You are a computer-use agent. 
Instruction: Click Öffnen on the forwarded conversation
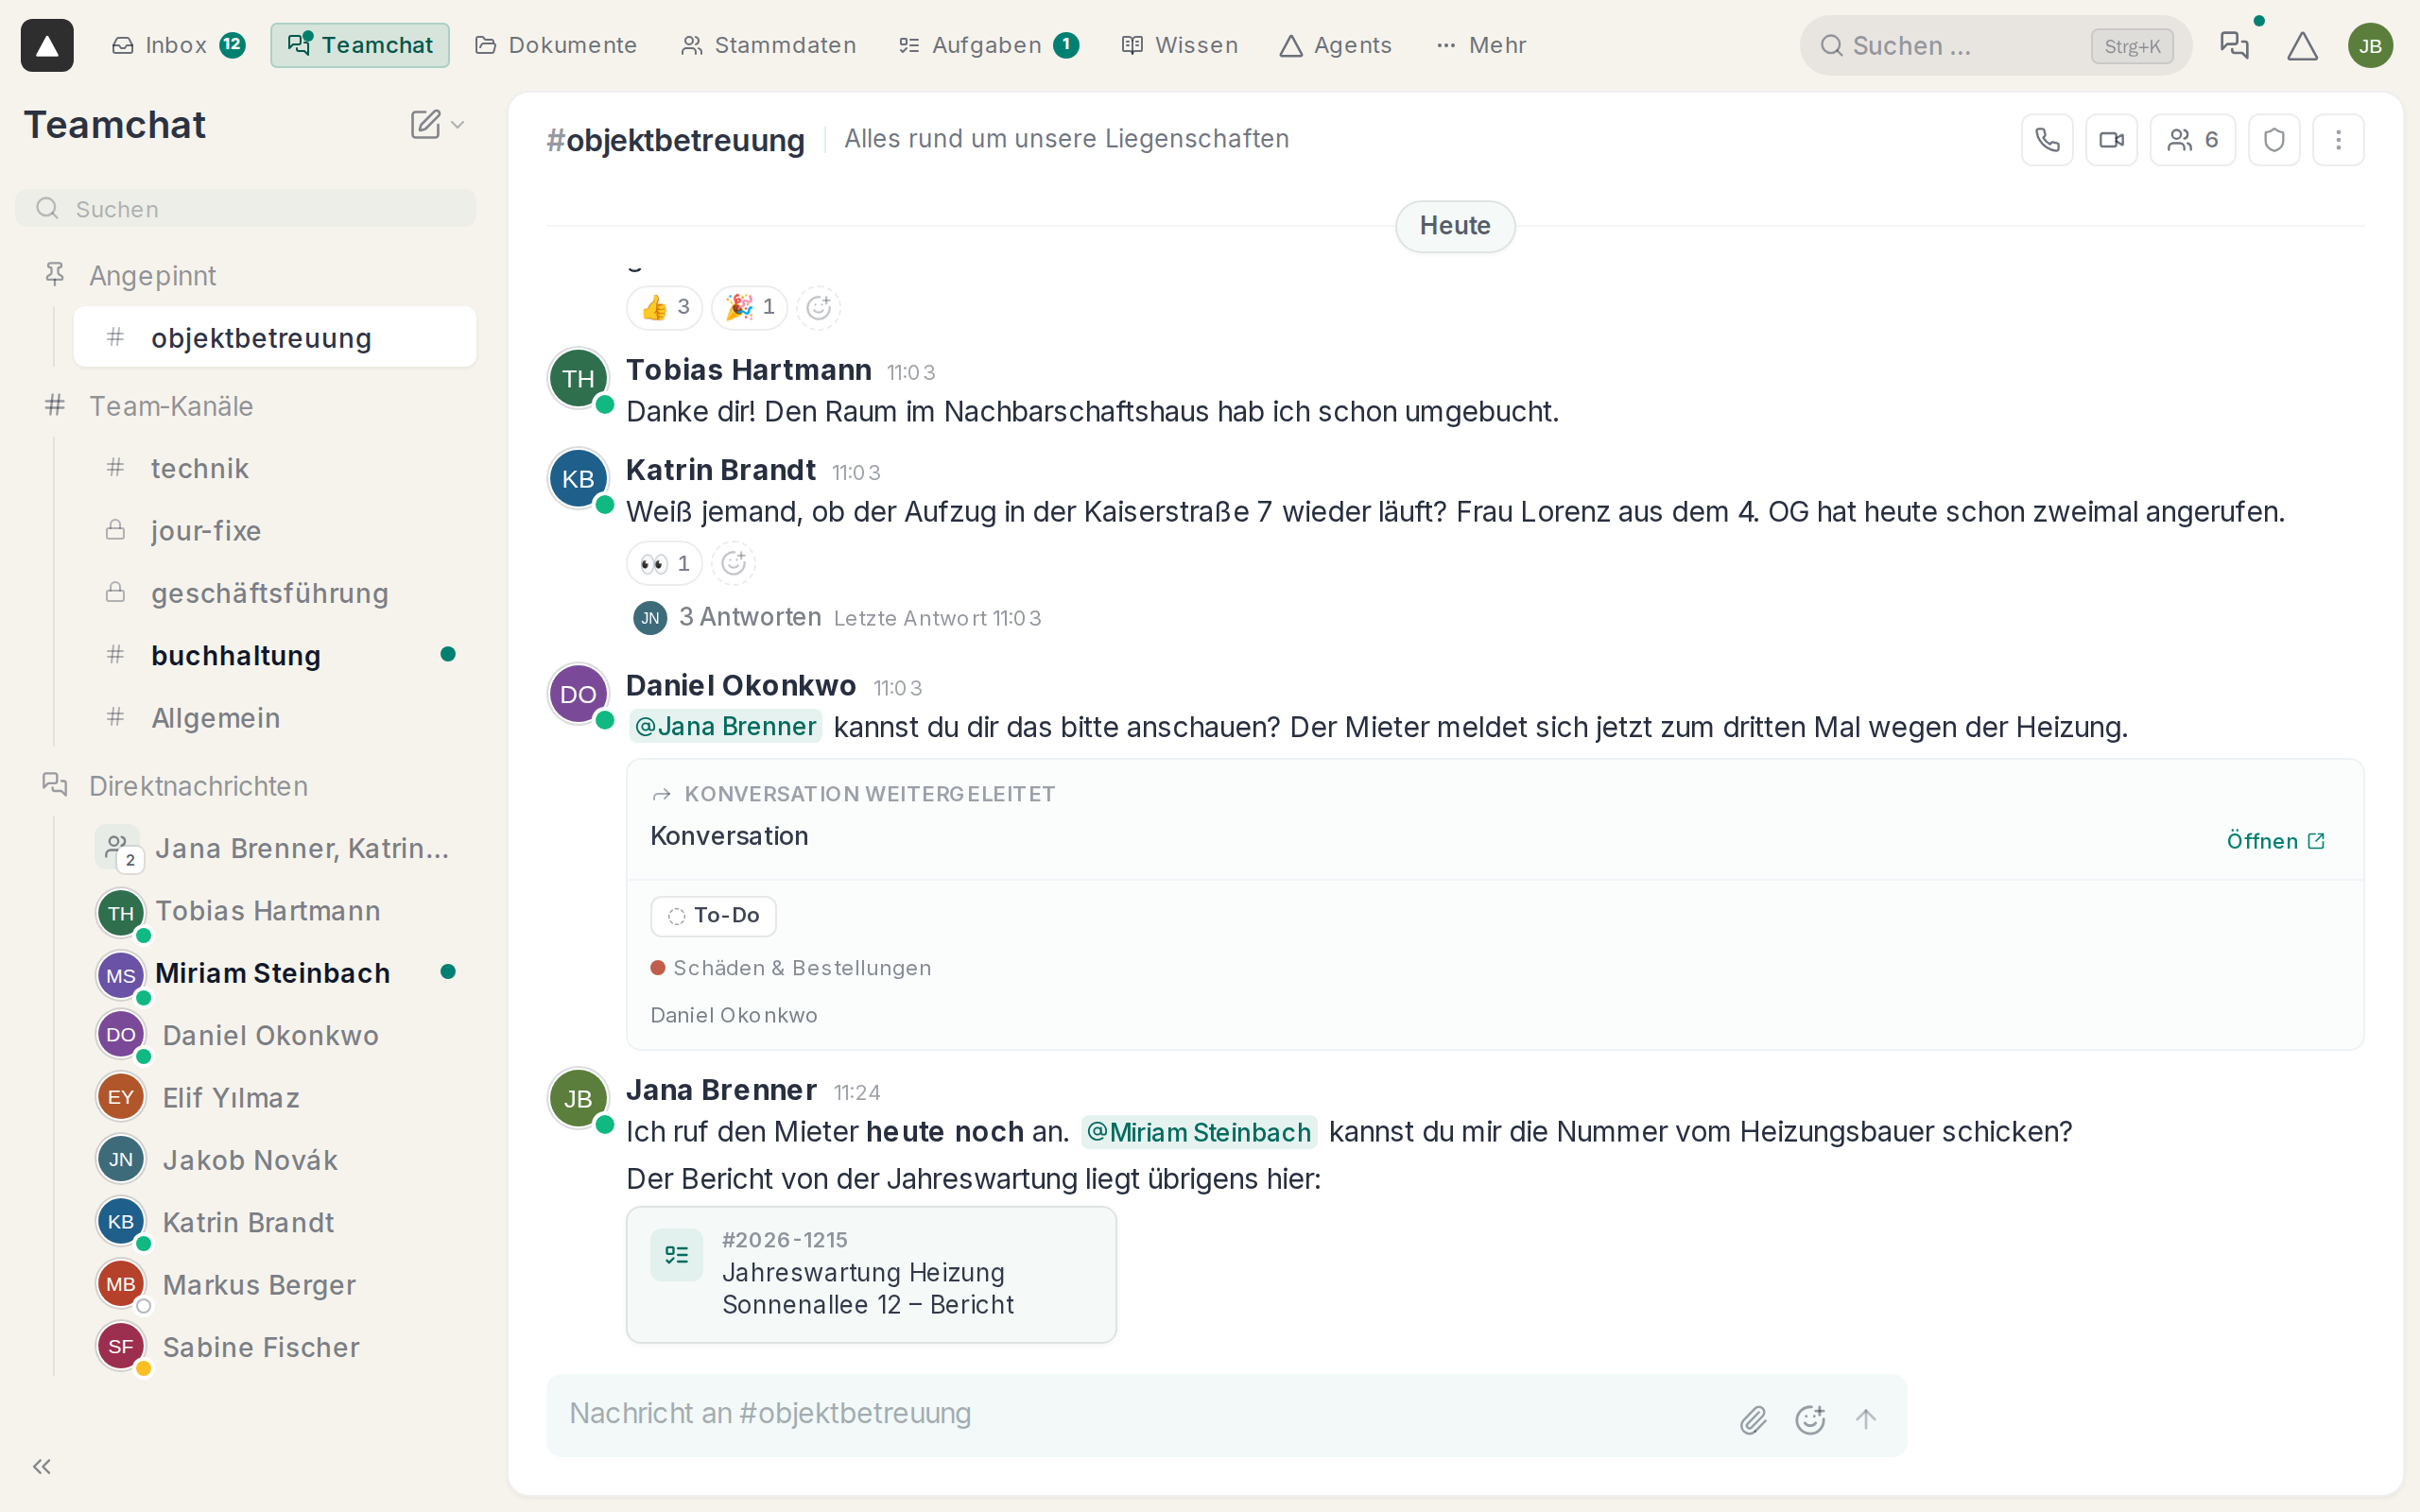point(2276,841)
